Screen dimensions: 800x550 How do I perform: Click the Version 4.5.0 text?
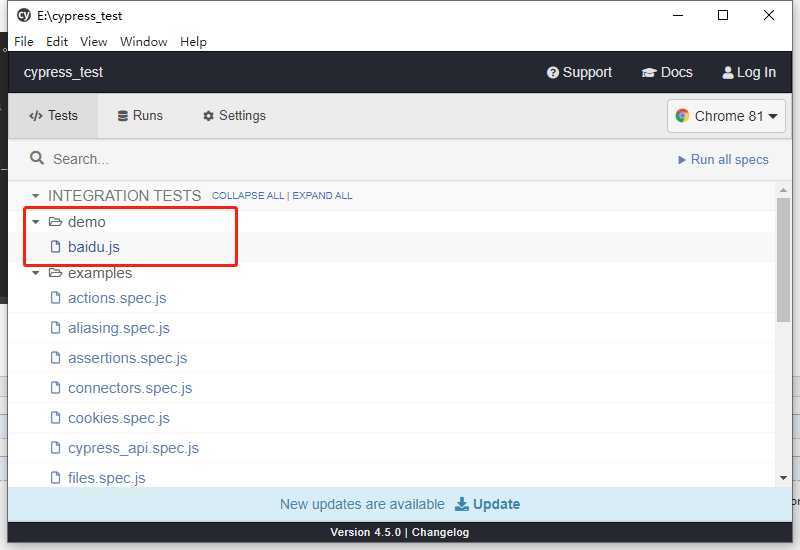tap(365, 532)
